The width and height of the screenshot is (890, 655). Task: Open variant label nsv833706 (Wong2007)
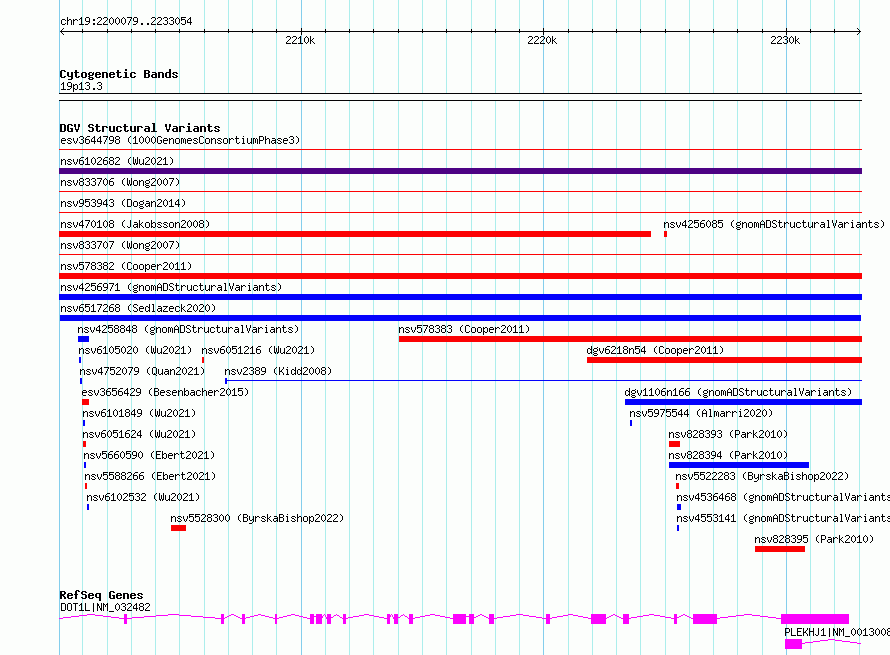[x=120, y=182]
